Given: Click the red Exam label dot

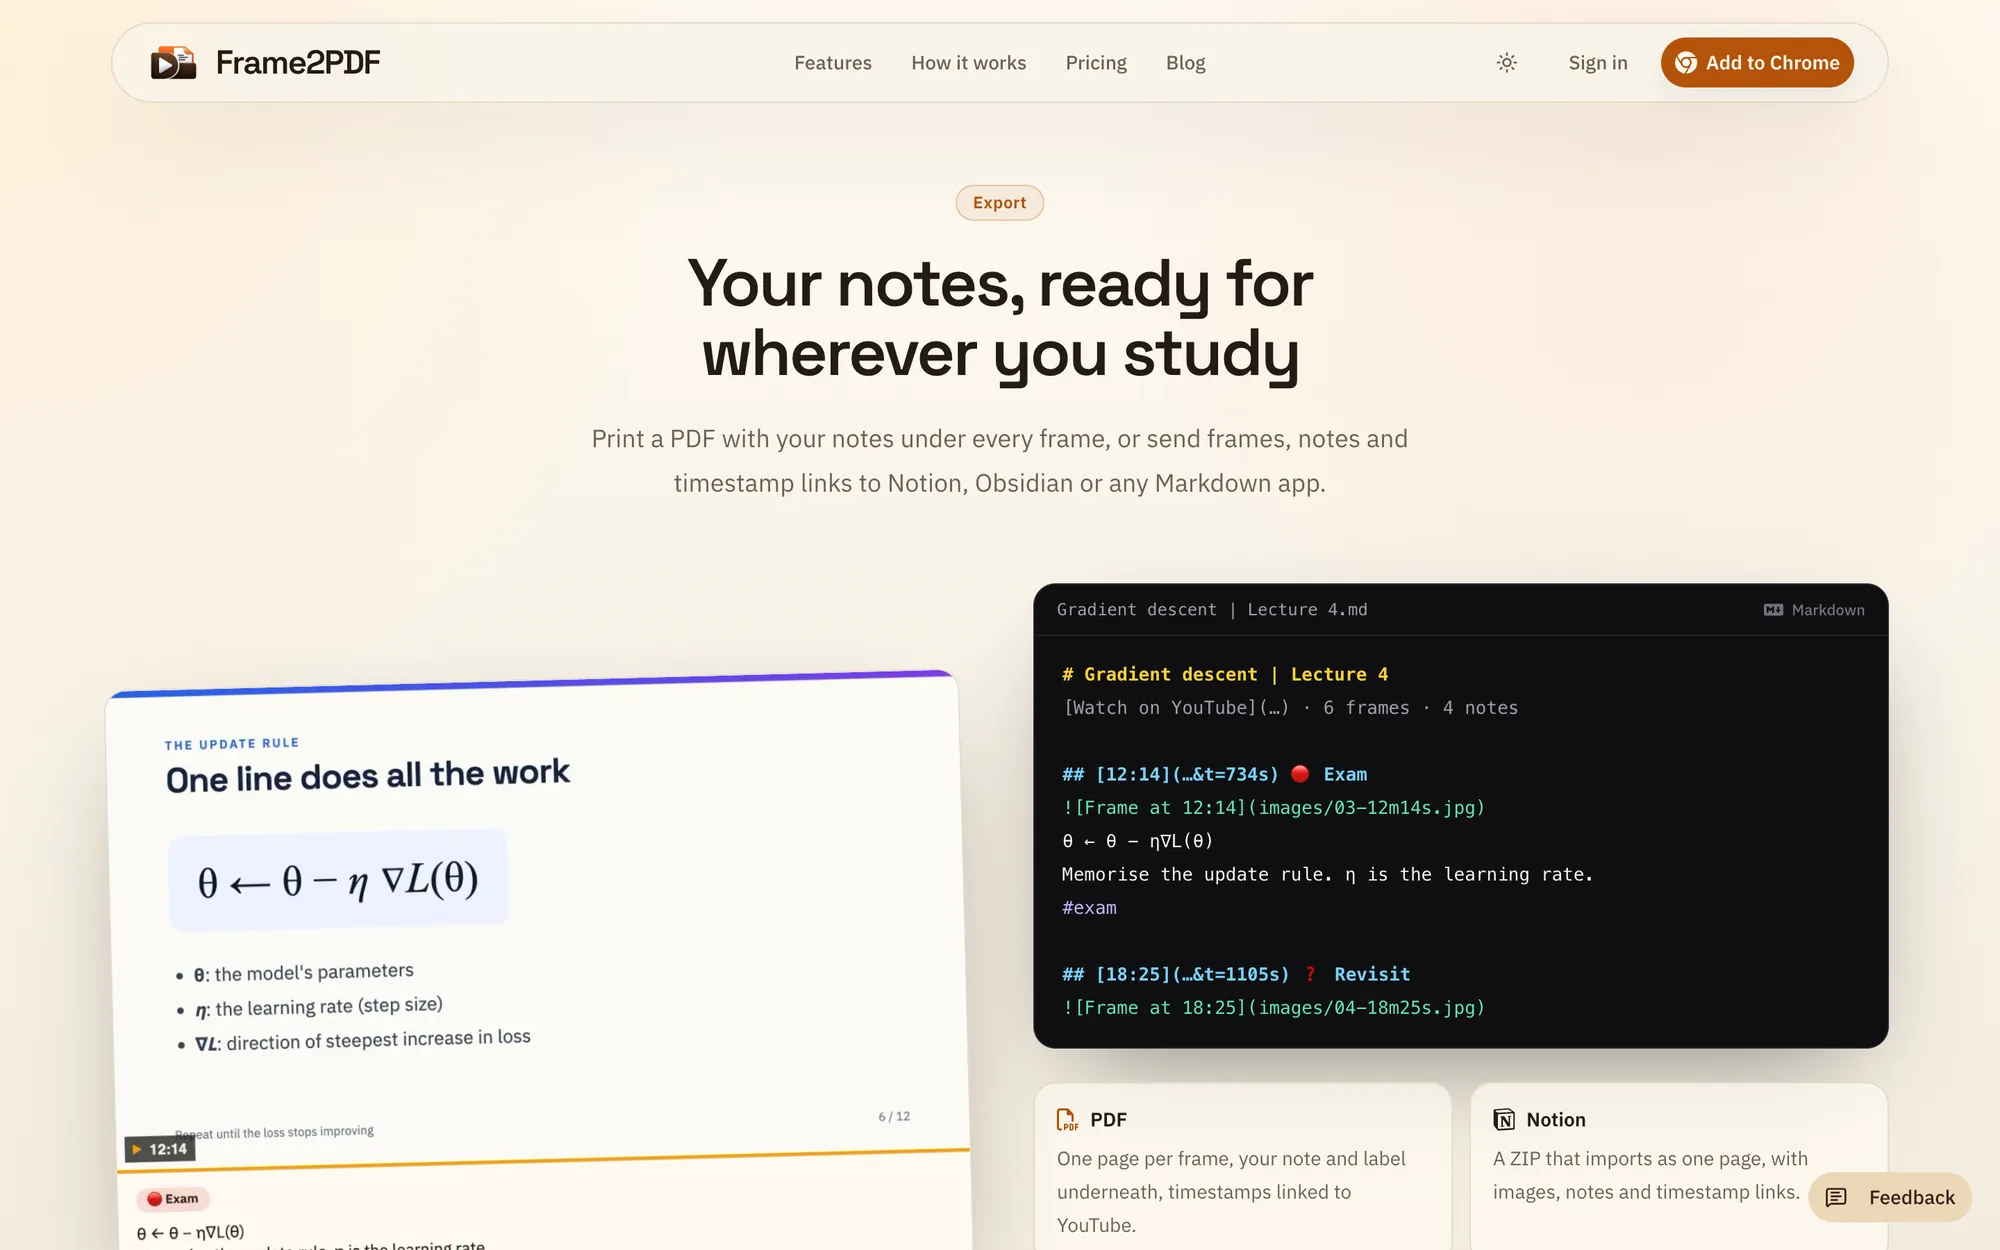Looking at the screenshot, I should coord(154,1199).
